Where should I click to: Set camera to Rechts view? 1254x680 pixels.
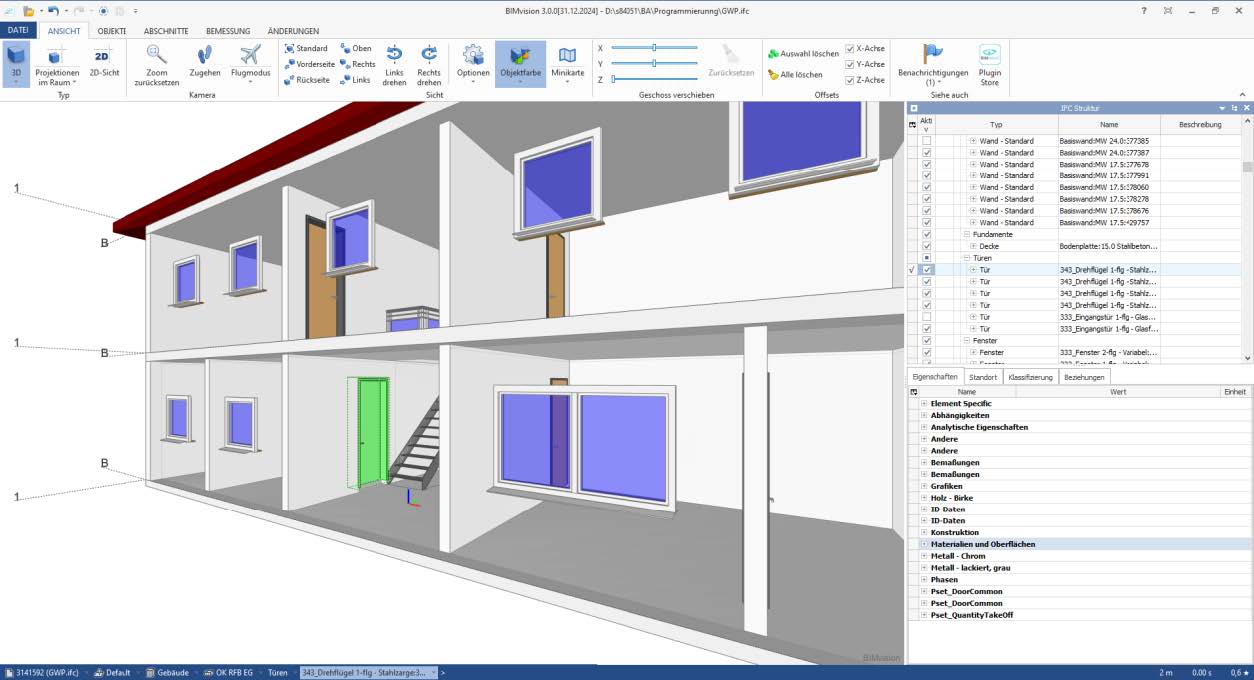(357, 64)
